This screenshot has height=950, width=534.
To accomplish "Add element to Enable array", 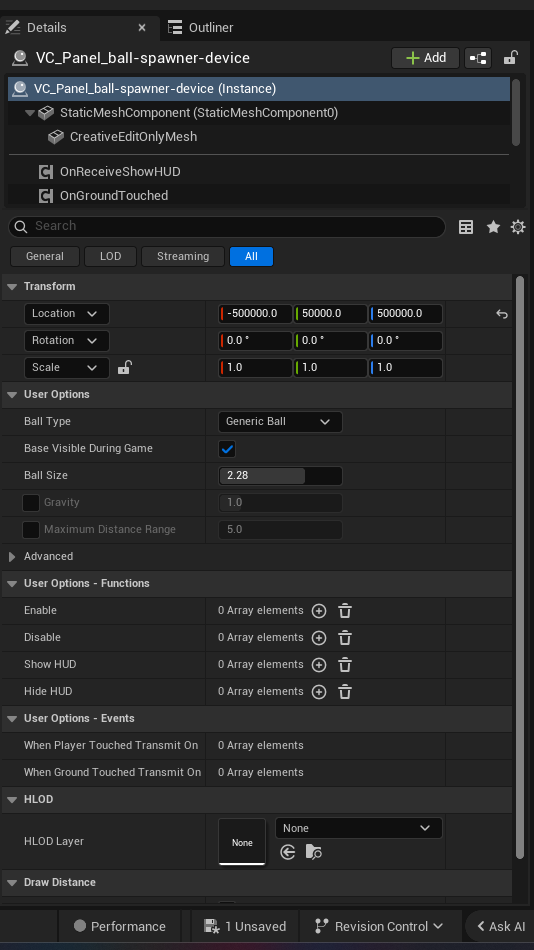I will 319,611.
